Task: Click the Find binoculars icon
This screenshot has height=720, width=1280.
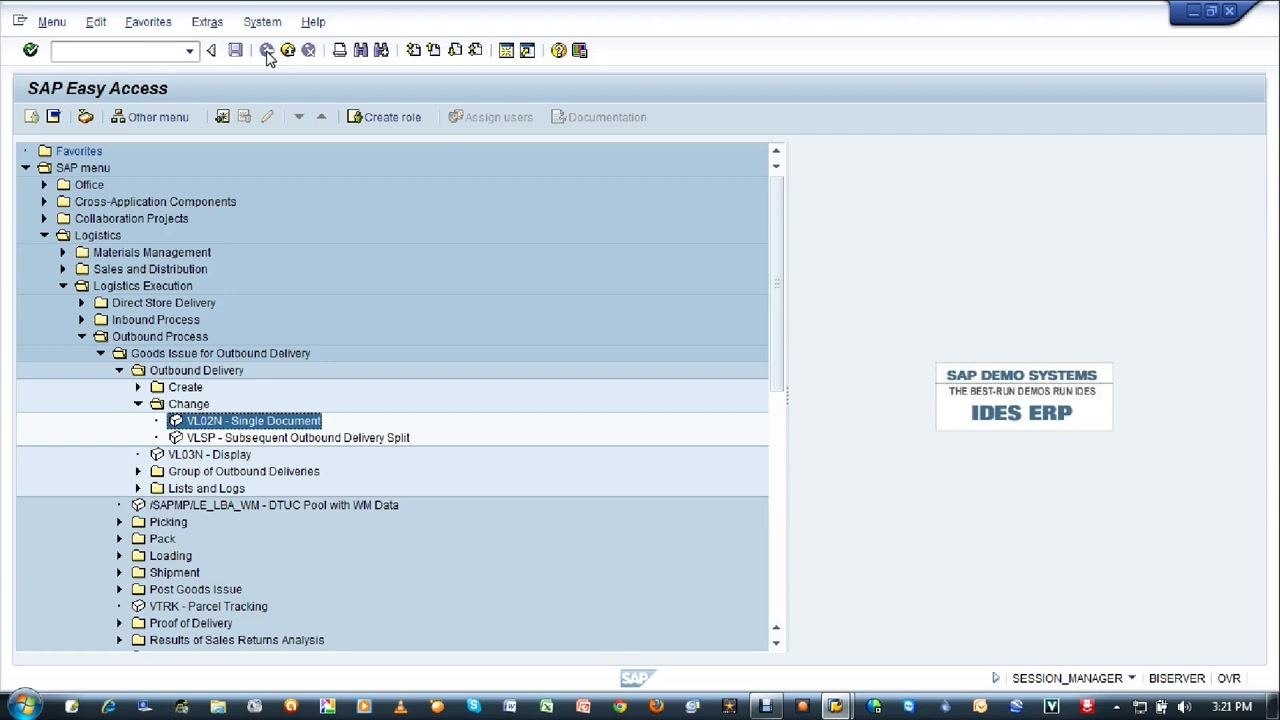Action: coord(361,50)
